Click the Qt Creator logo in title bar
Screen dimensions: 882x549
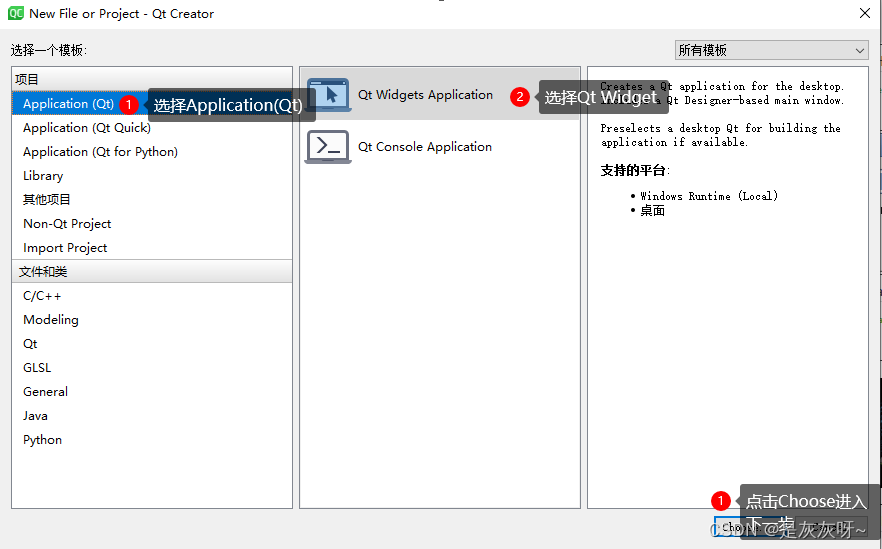[x=17, y=13]
